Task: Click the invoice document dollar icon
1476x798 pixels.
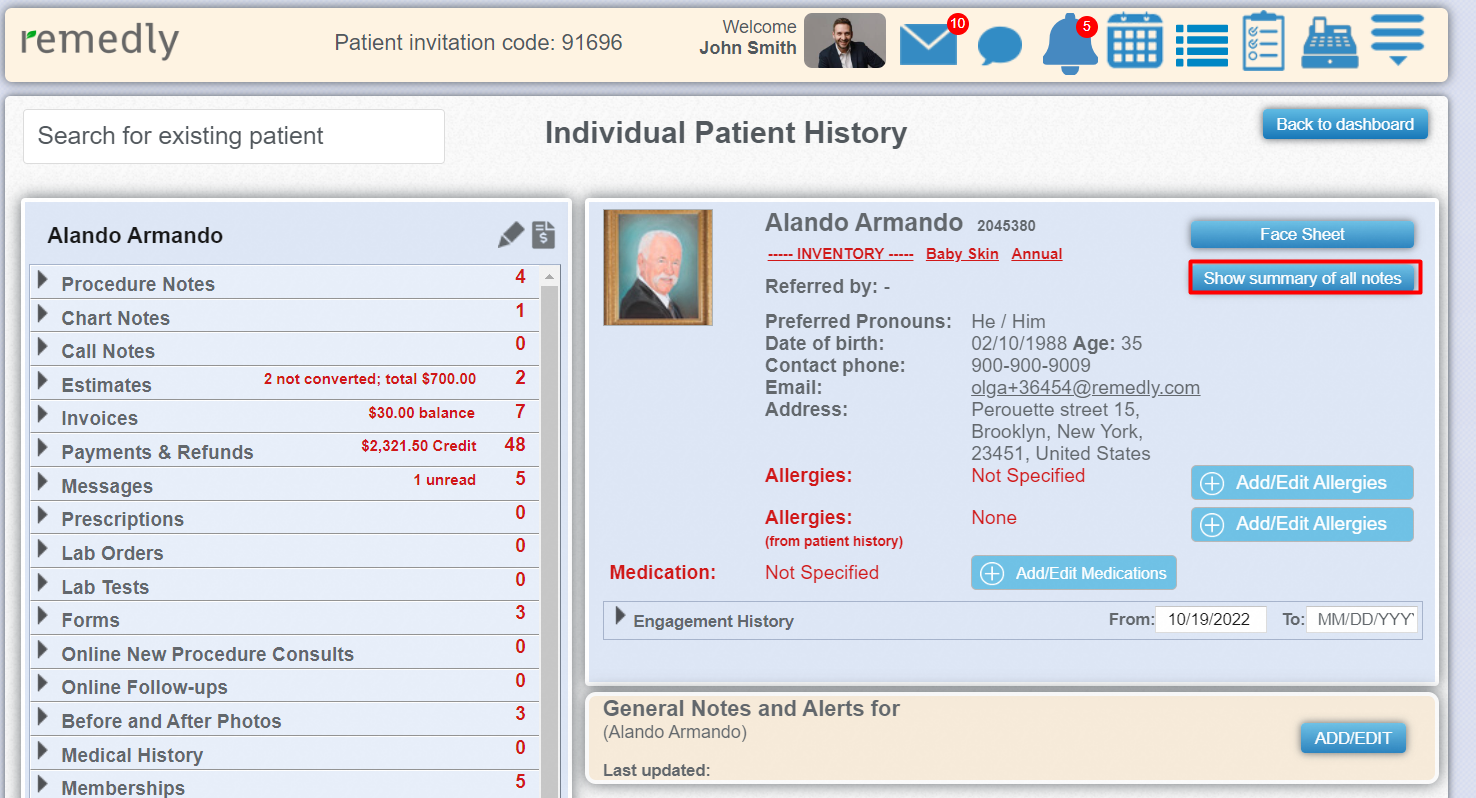Action: coord(543,235)
